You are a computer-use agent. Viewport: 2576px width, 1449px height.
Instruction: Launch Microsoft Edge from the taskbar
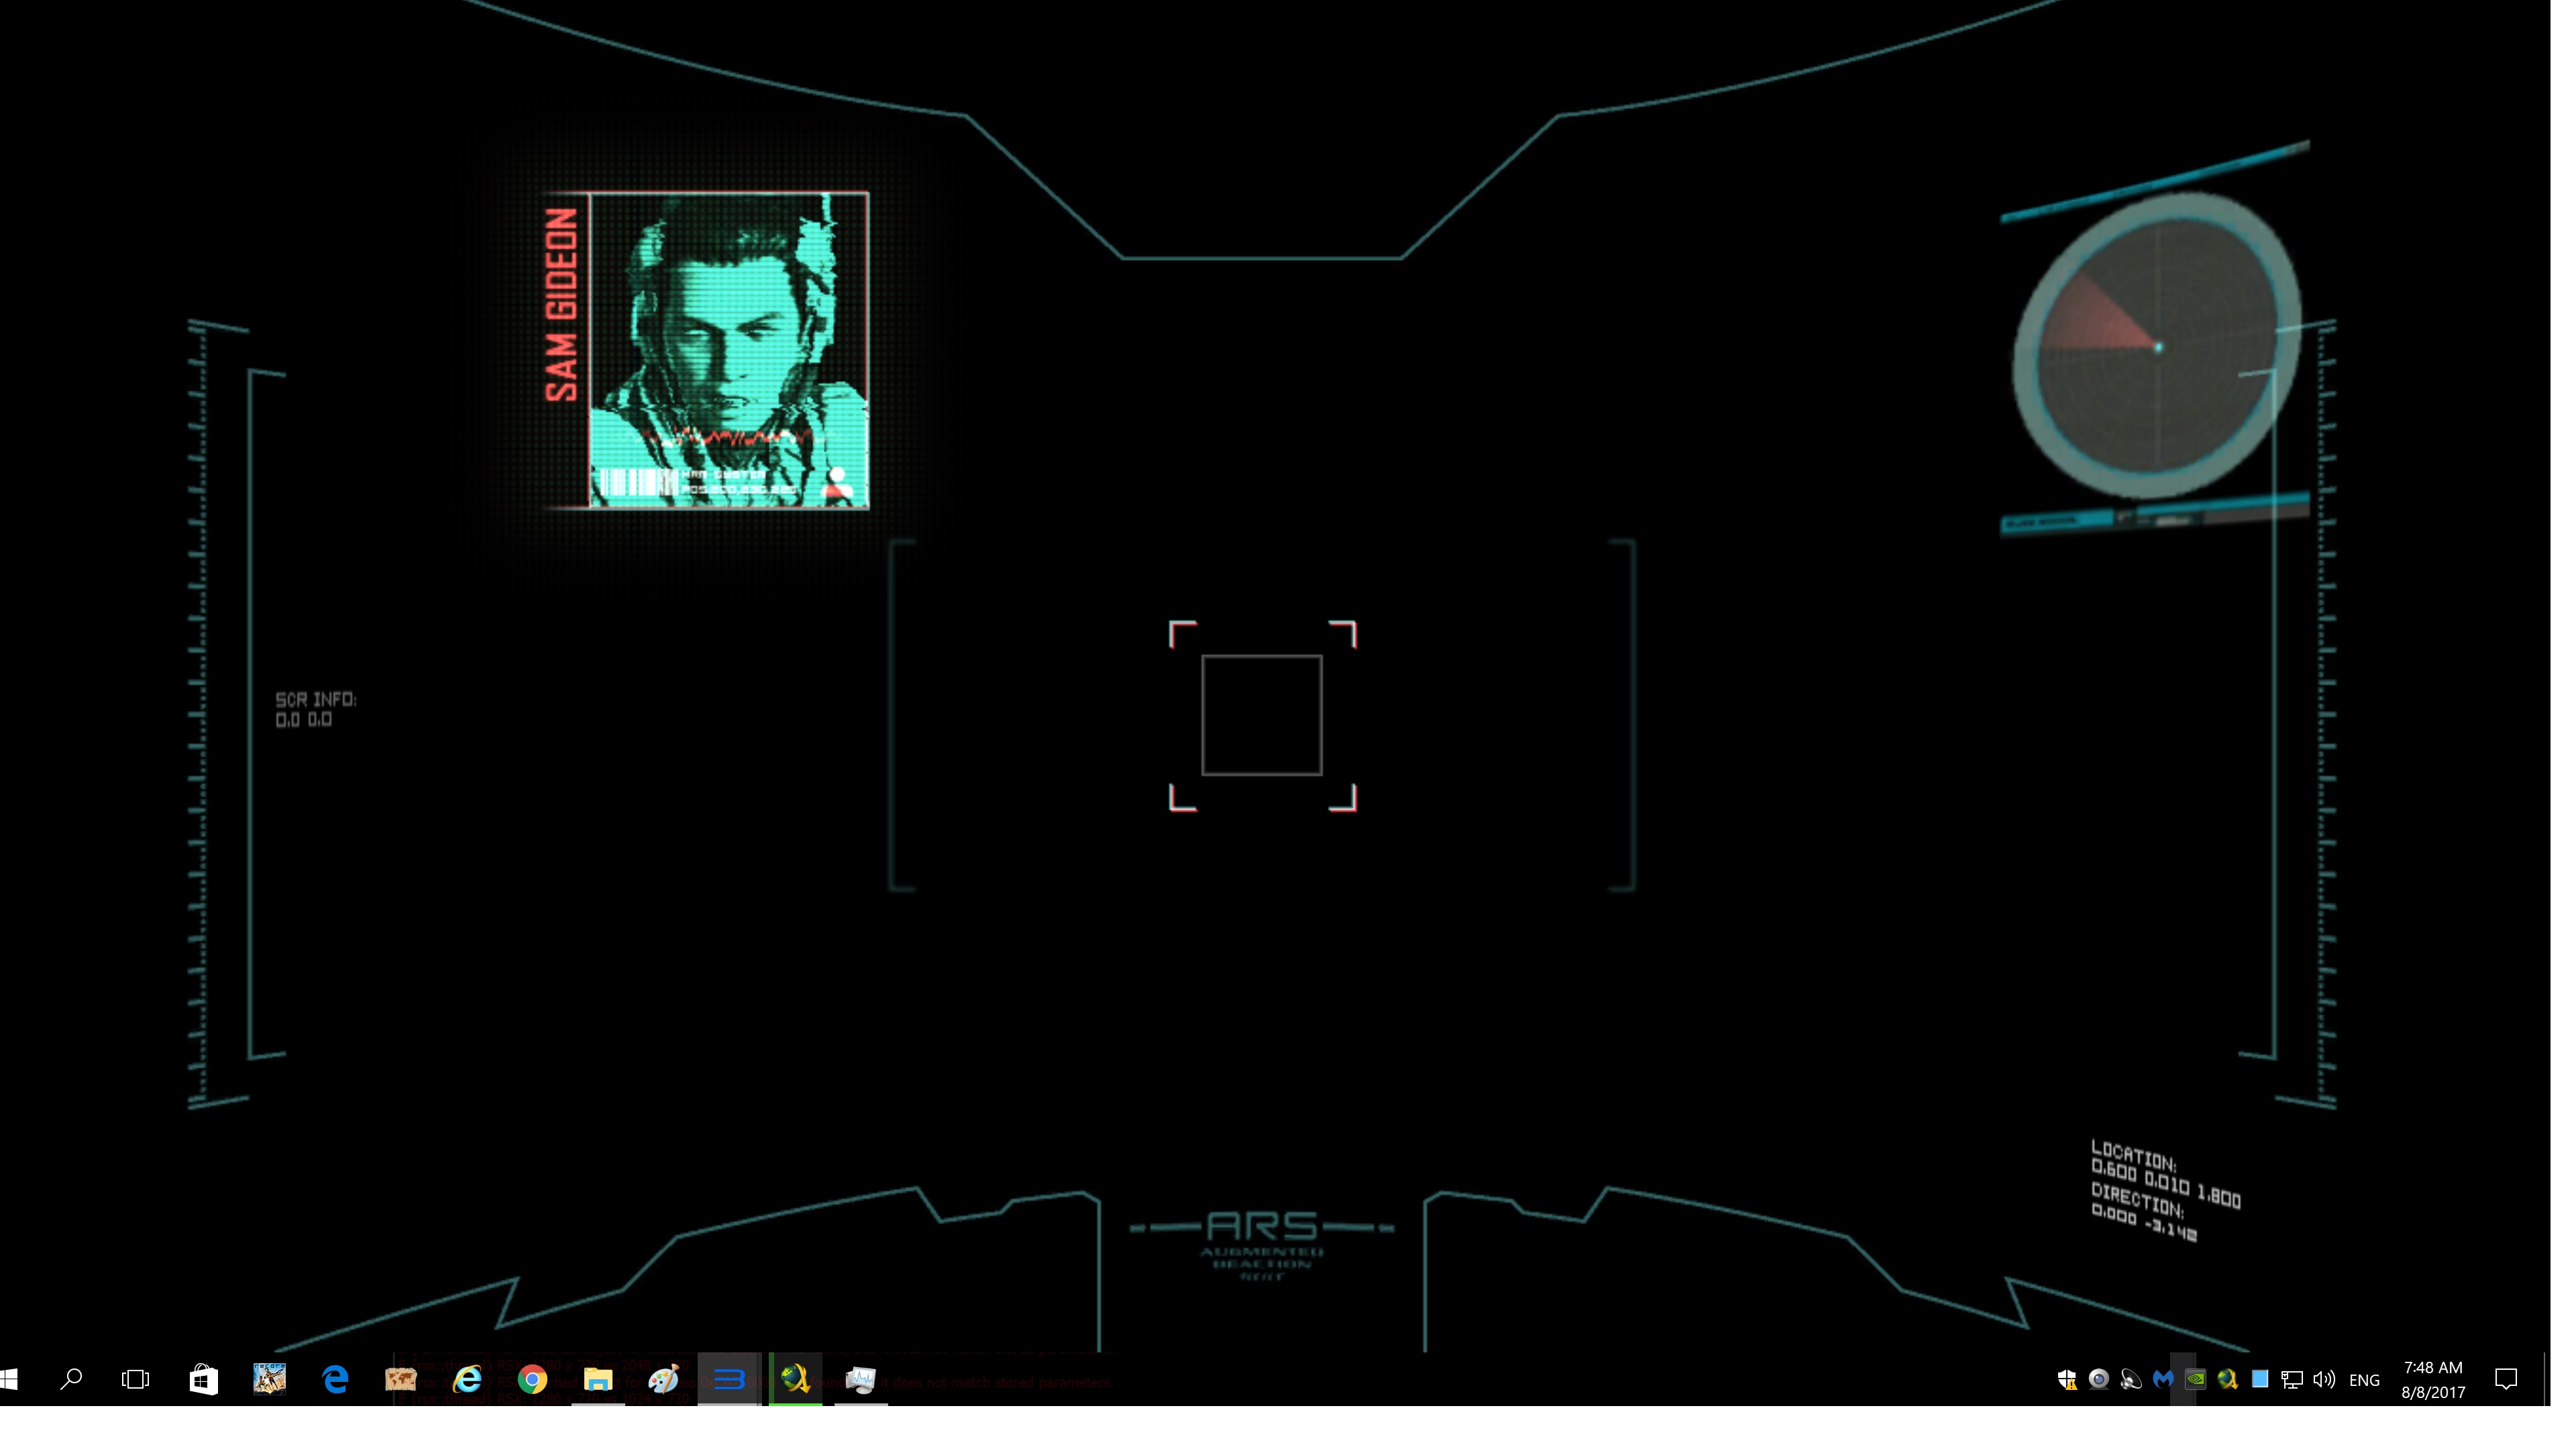point(335,1379)
